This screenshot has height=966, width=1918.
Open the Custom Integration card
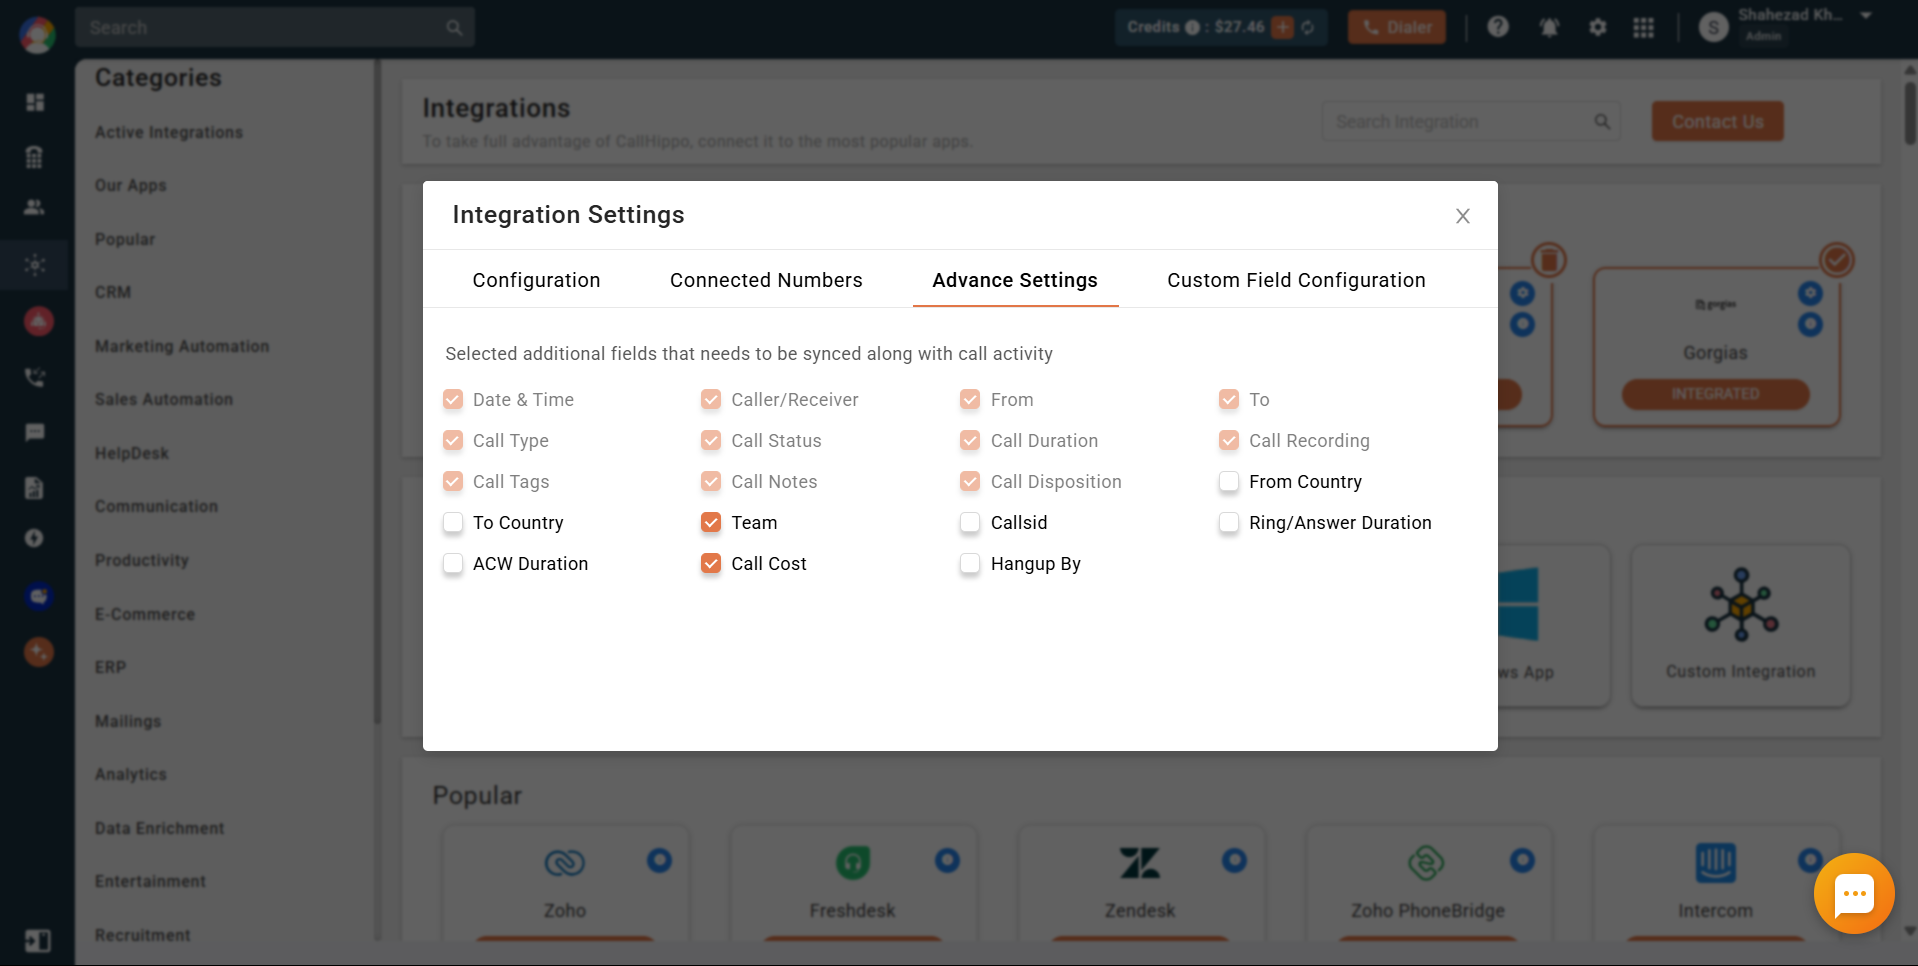click(1740, 626)
